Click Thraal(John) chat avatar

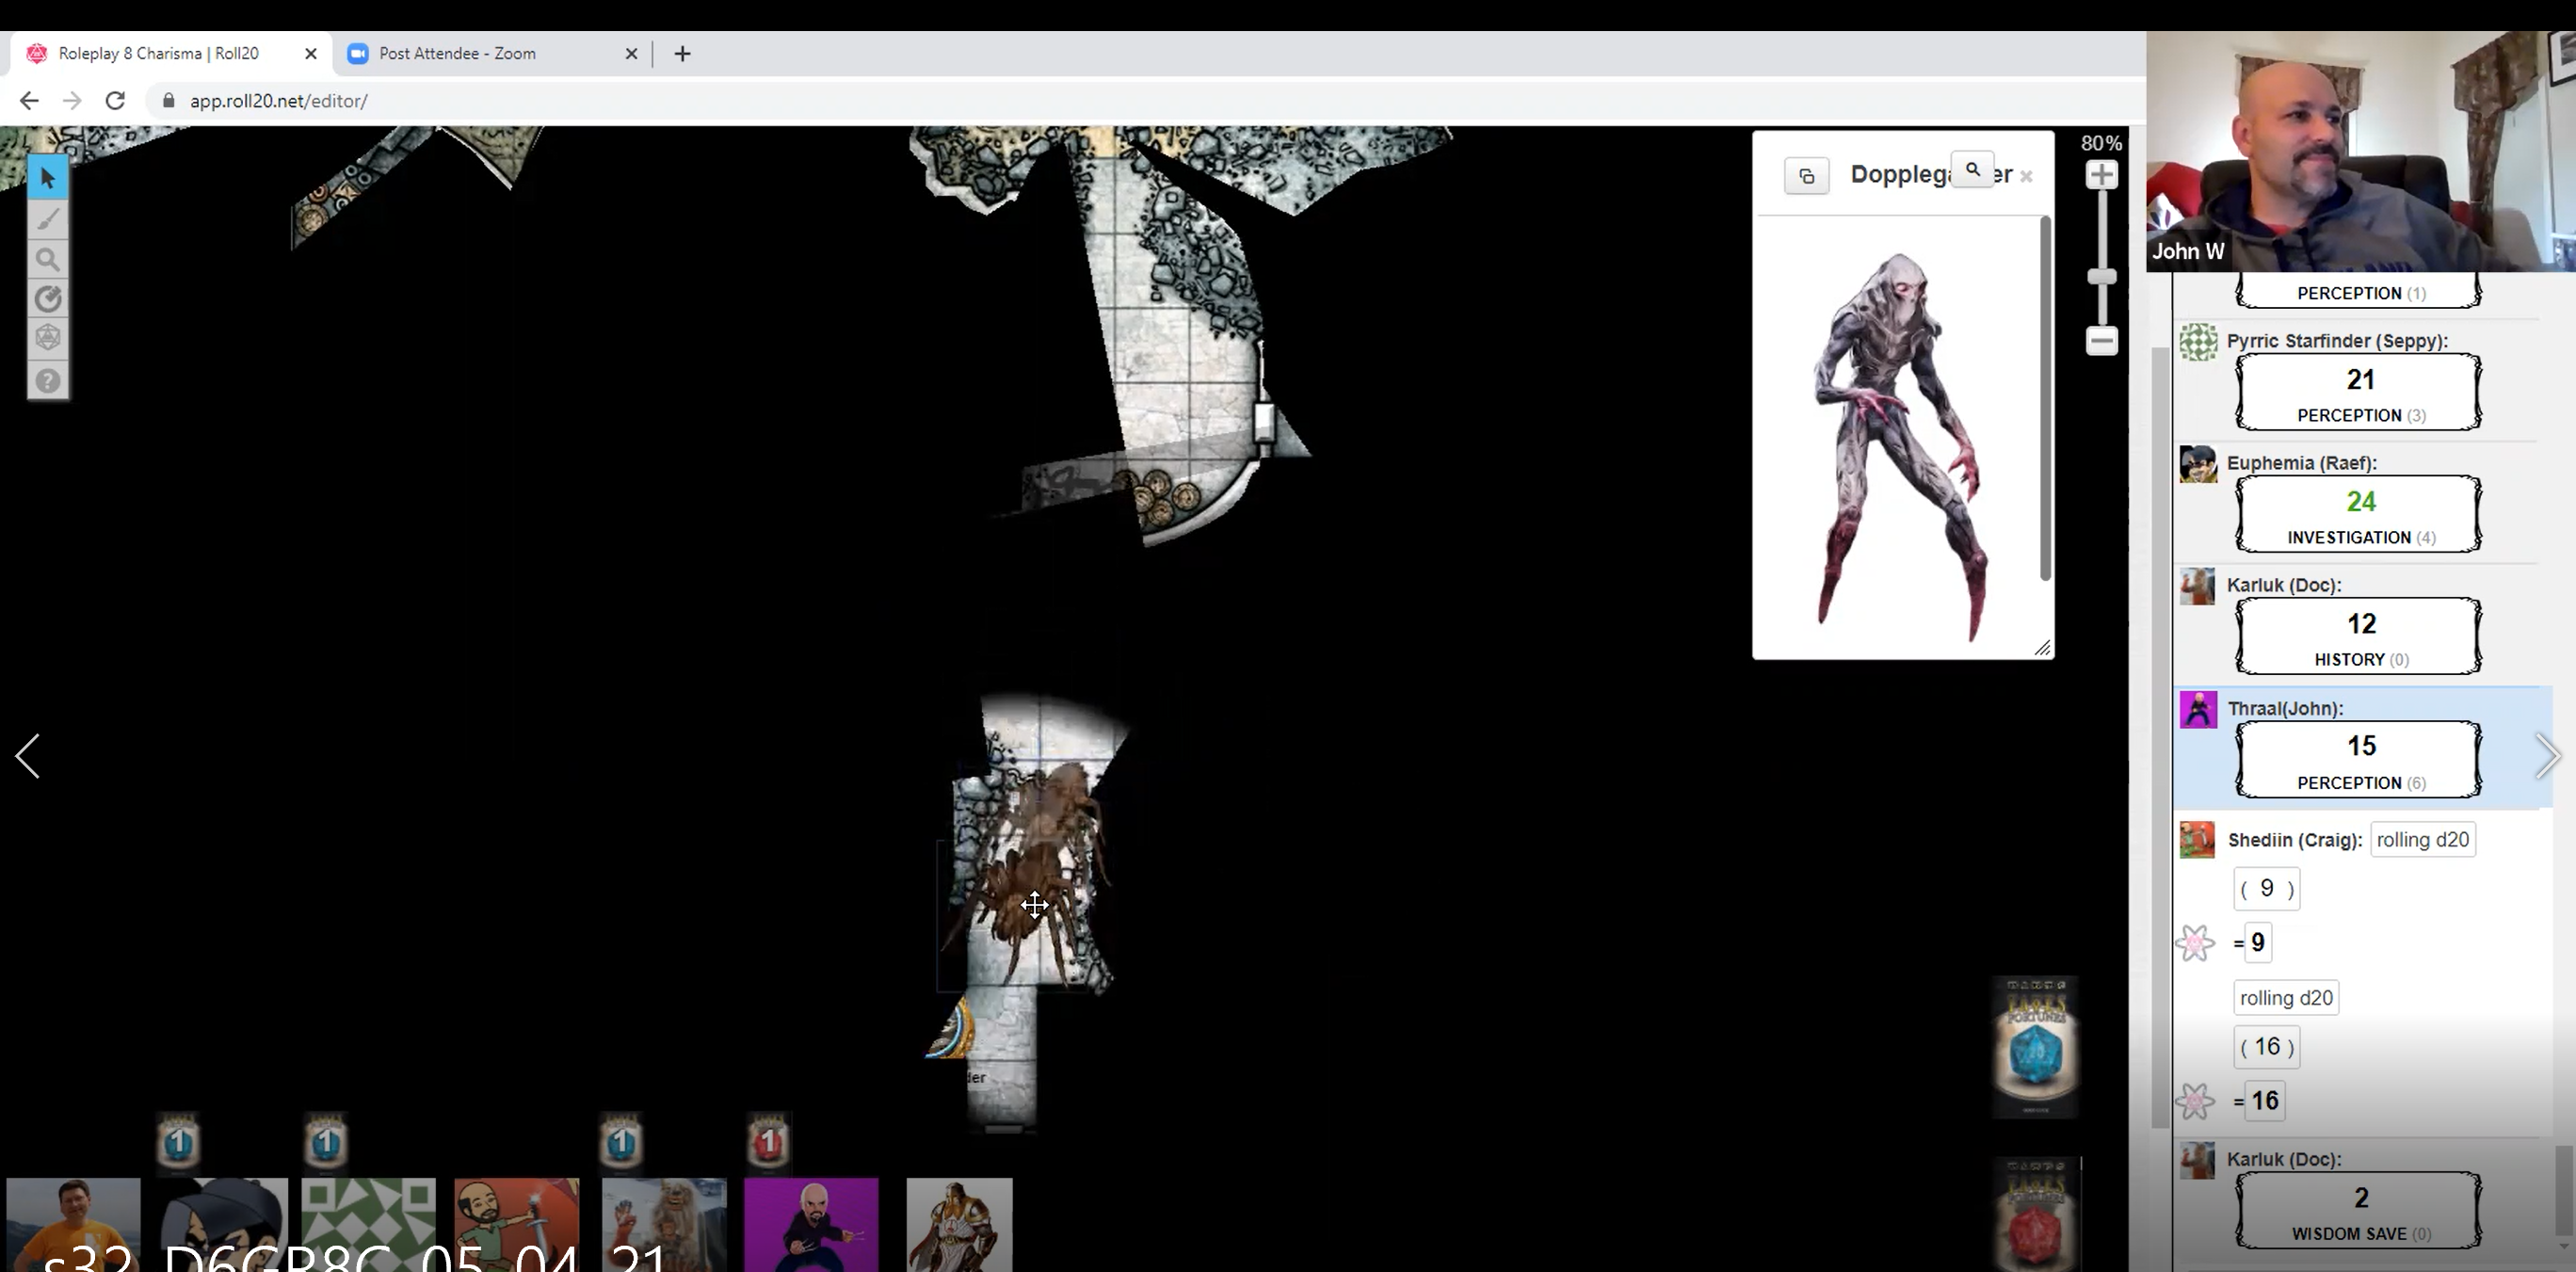2198,710
